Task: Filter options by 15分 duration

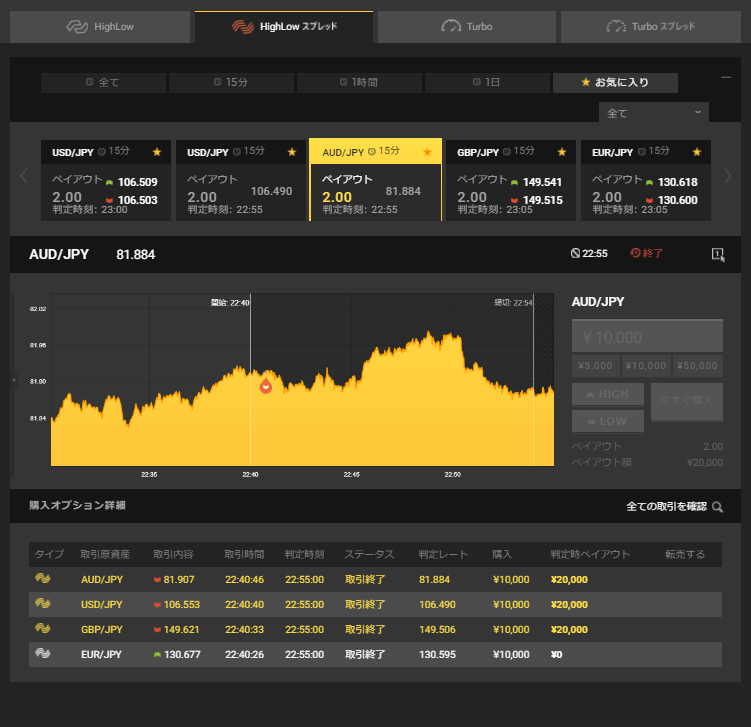Action: click(231, 82)
